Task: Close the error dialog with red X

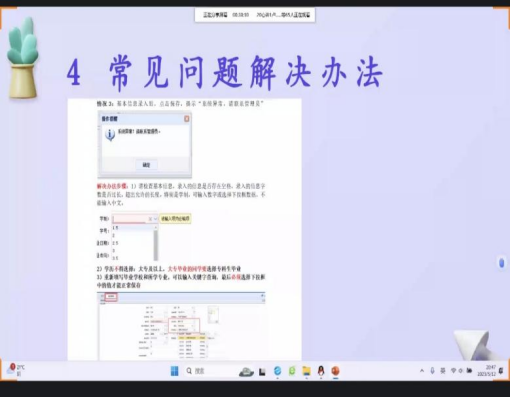Action: [187, 119]
